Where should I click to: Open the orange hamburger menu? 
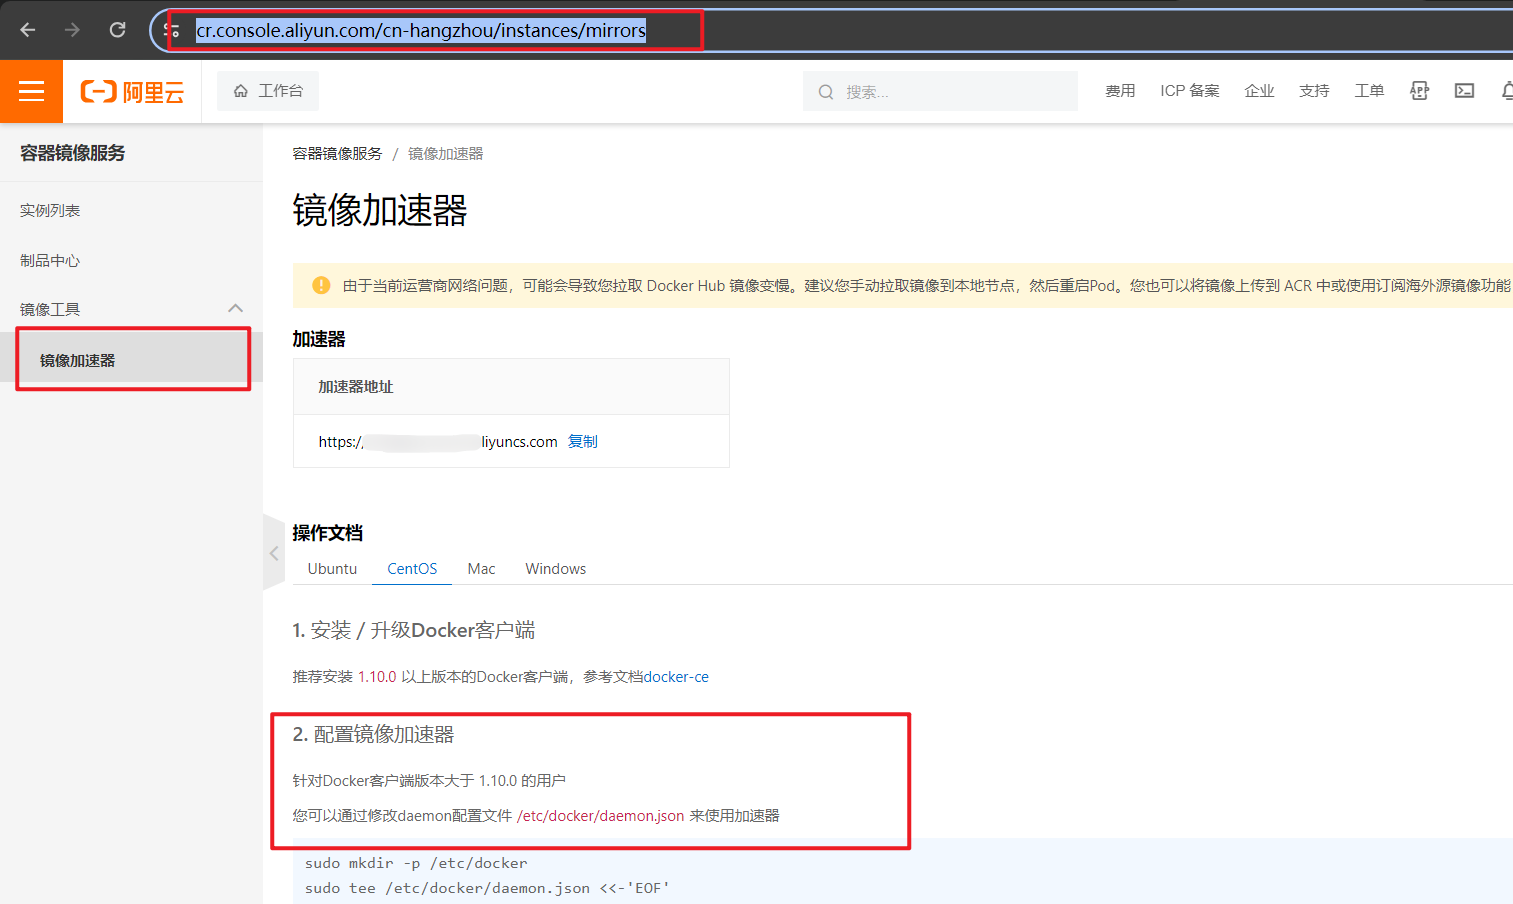31,91
